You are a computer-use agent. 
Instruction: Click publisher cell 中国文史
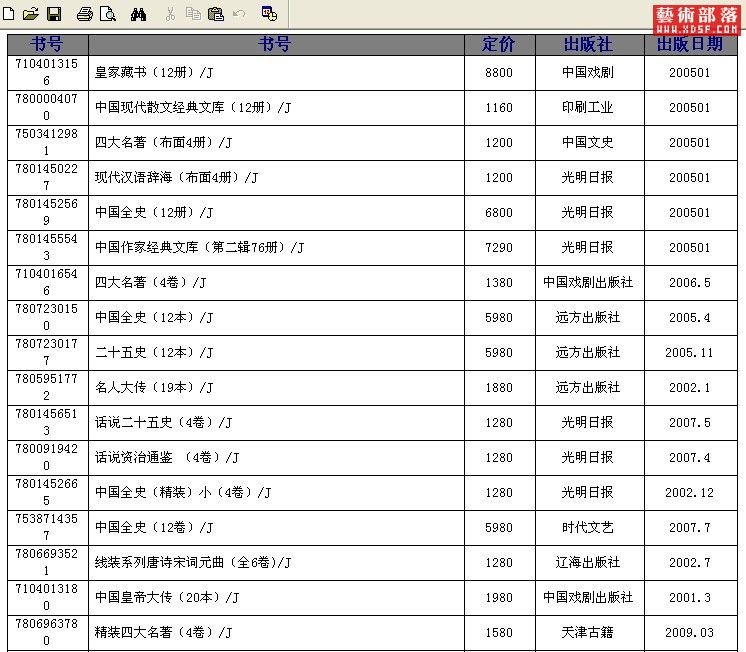pyautogui.click(x=589, y=143)
